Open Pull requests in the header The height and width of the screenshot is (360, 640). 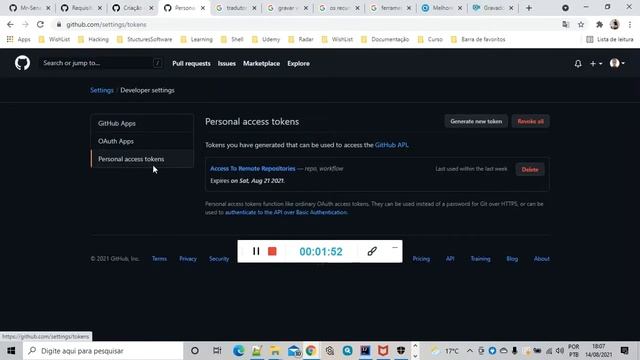[x=191, y=64]
